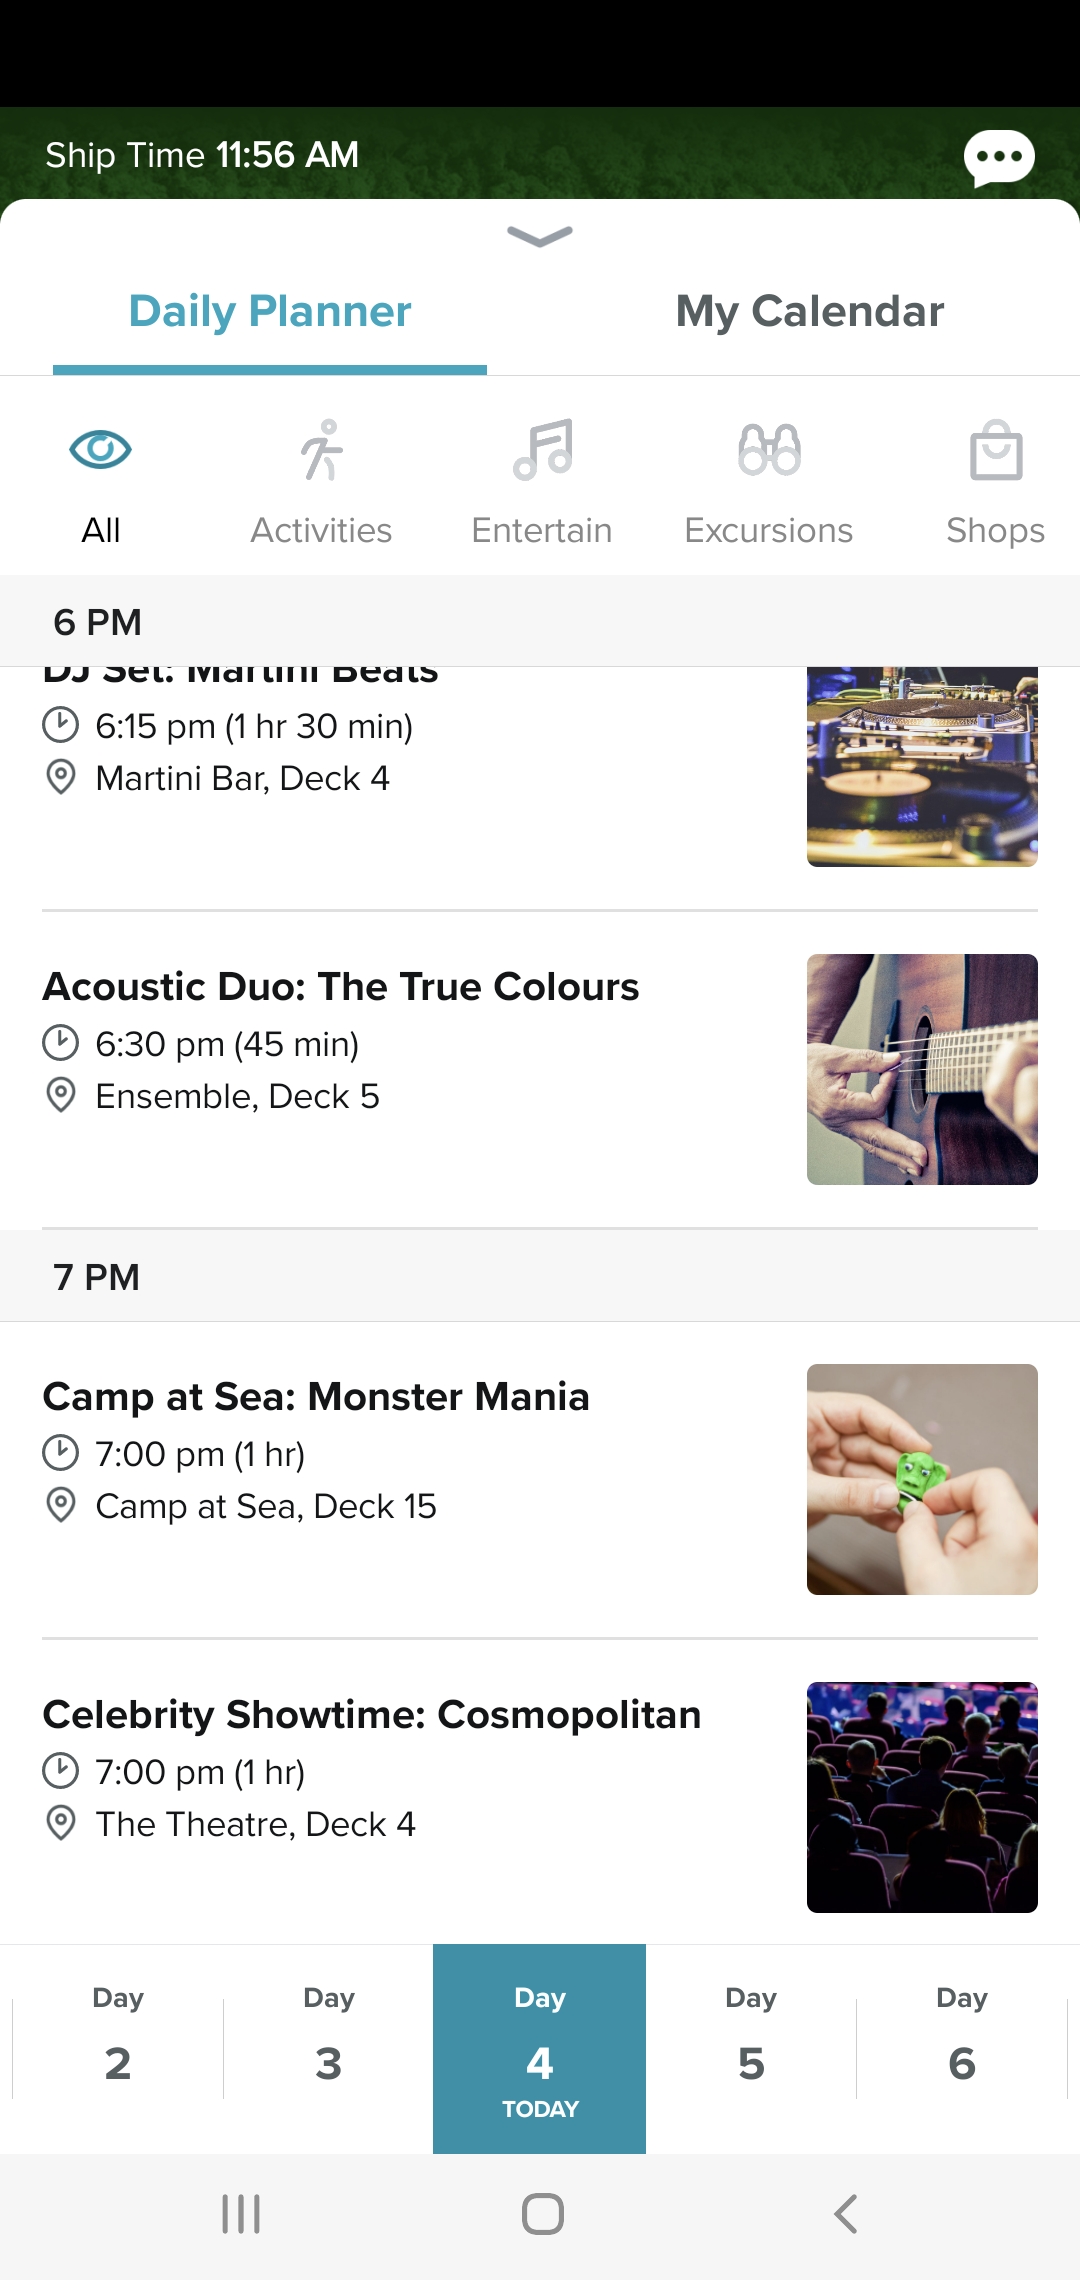
Task: Open the chat bubble icon
Action: click(998, 157)
